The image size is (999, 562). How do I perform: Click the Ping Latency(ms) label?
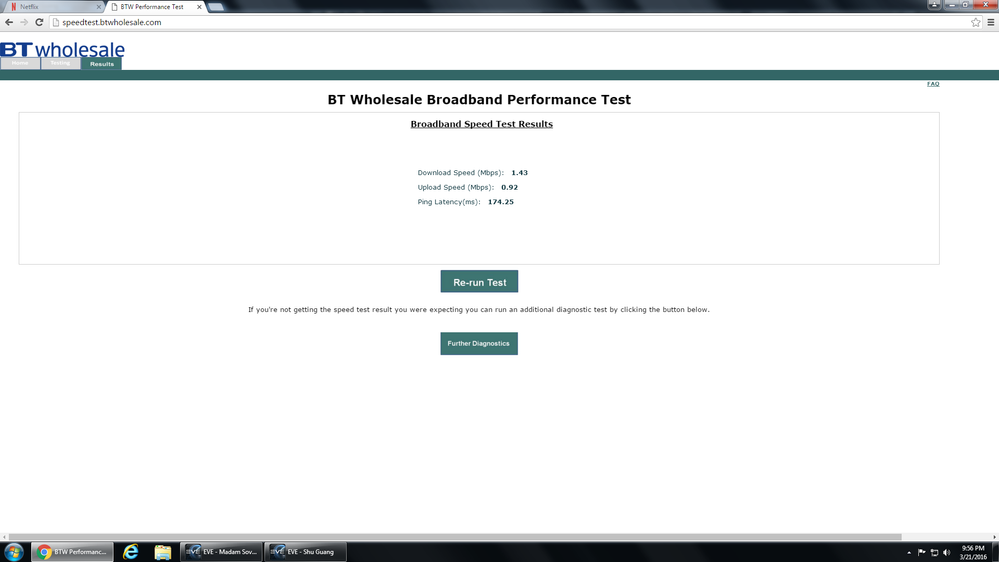pyautogui.click(x=449, y=202)
